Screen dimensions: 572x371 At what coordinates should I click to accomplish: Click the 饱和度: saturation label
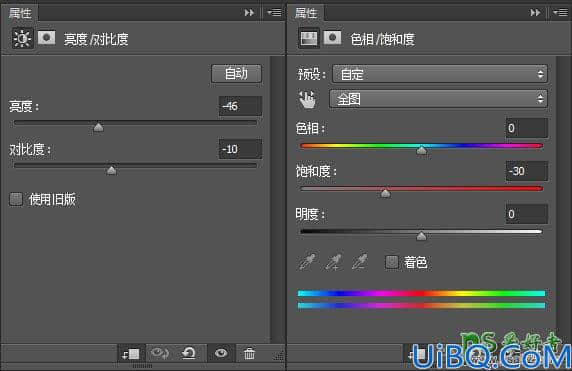pyautogui.click(x=316, y=171)
